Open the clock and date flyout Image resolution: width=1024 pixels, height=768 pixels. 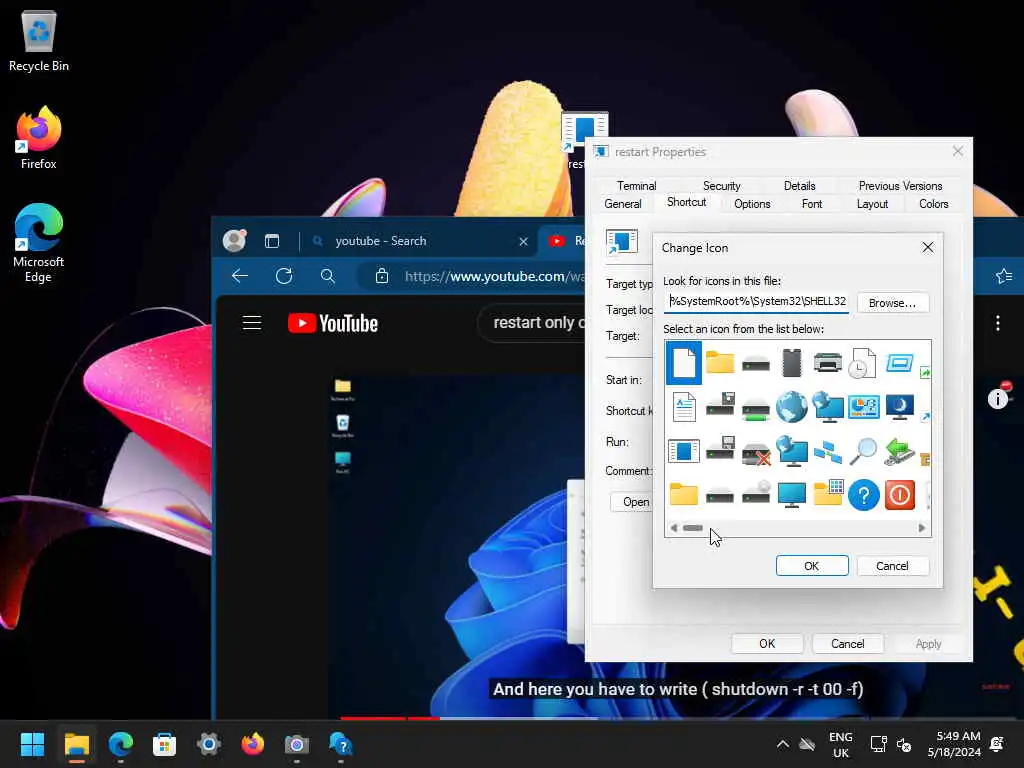pos(954,744)
